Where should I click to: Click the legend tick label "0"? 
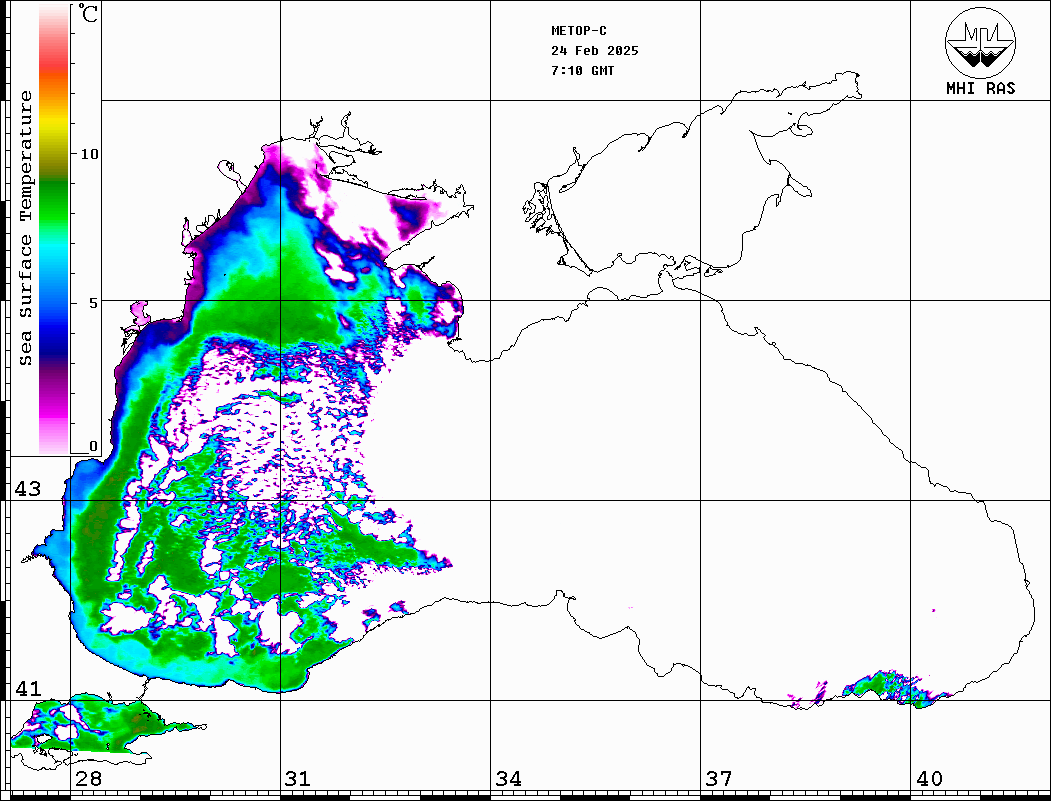coord(93,446)
